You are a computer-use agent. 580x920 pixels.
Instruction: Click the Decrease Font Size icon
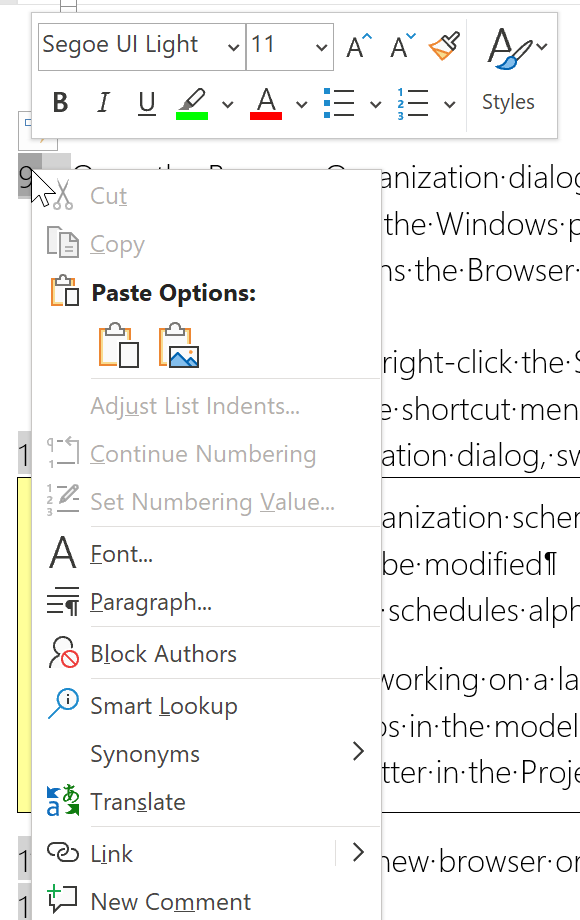403,46
